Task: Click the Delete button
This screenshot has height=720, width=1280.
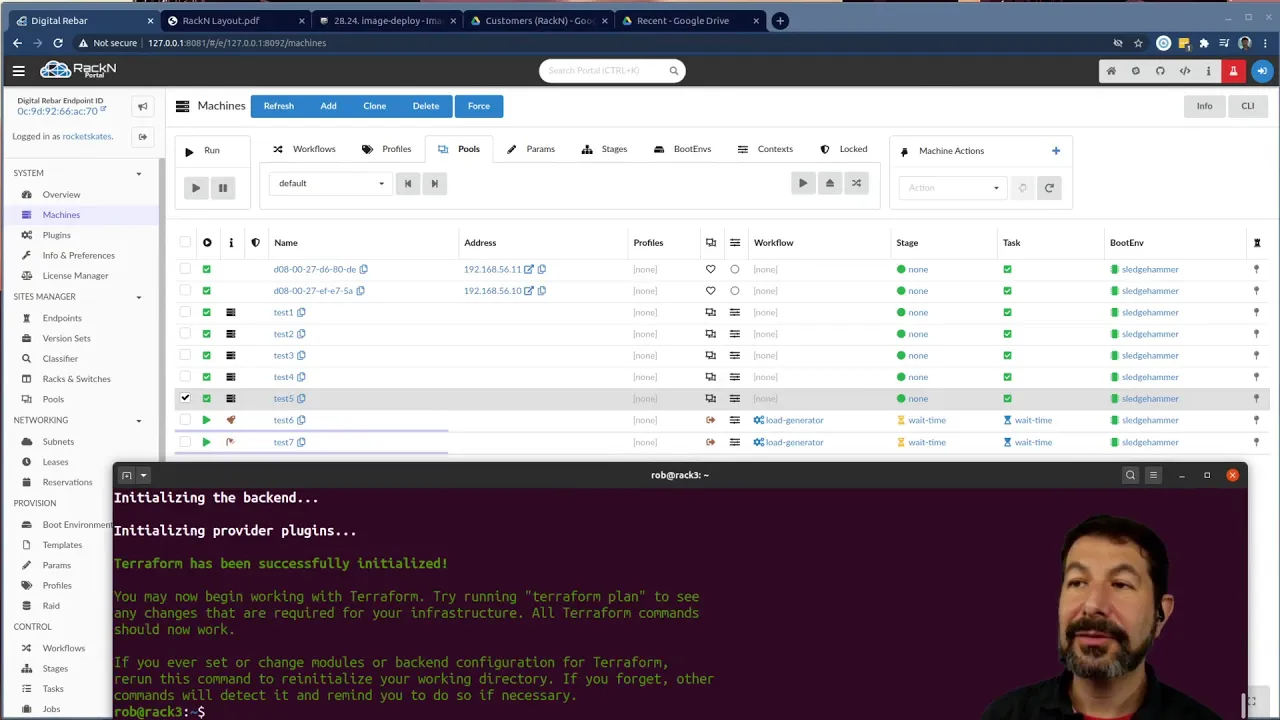Action: (x=425, y=106)
